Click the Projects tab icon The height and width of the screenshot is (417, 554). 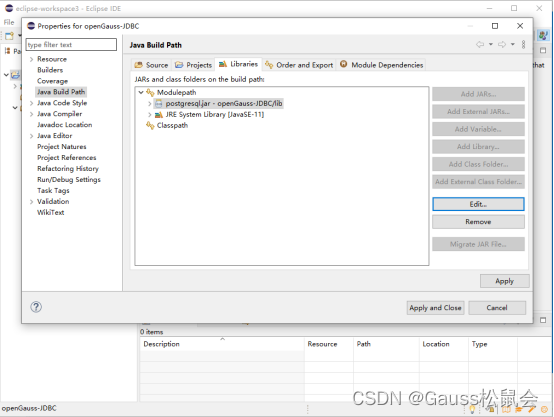(x=179, y=65)
